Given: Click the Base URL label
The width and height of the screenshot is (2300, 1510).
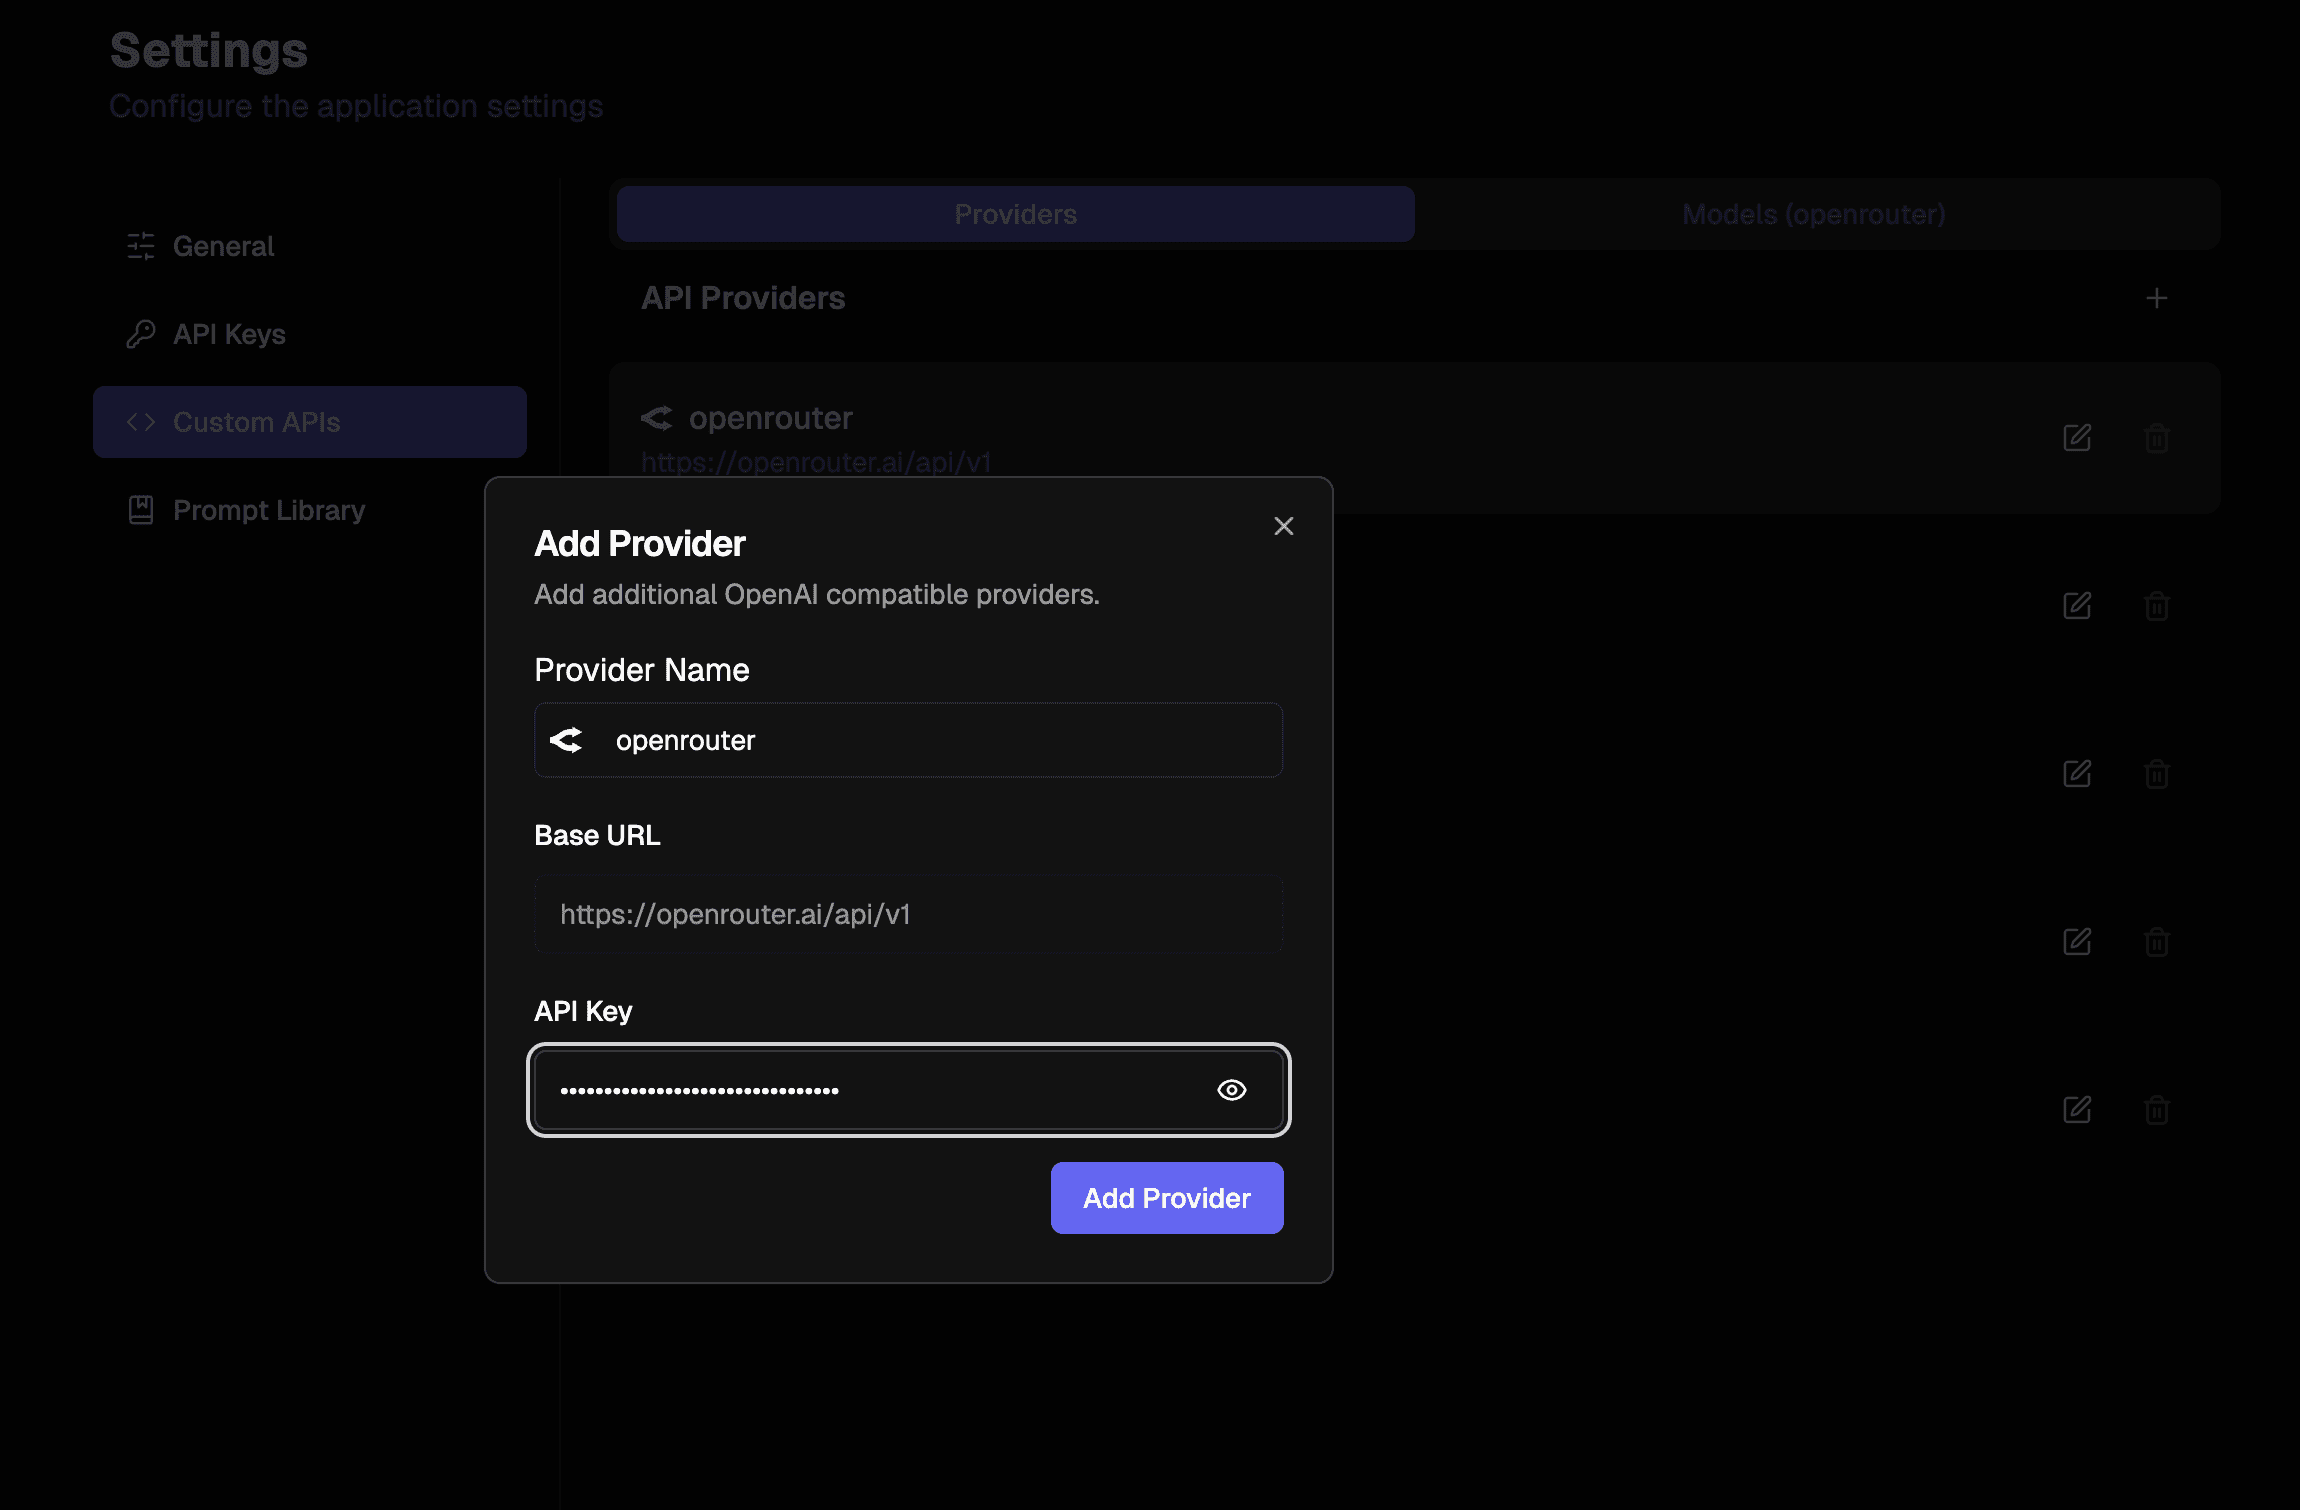Looking at the screenshot, I should pyautogui.click(x=597, y=835).
